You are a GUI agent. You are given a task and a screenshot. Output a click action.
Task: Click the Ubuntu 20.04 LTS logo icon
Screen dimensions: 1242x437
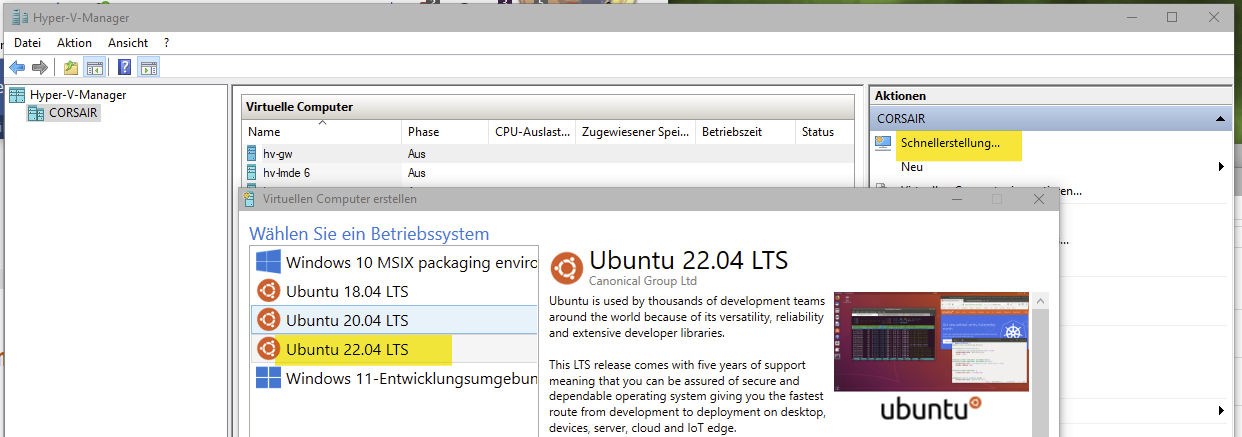(267, 320)
